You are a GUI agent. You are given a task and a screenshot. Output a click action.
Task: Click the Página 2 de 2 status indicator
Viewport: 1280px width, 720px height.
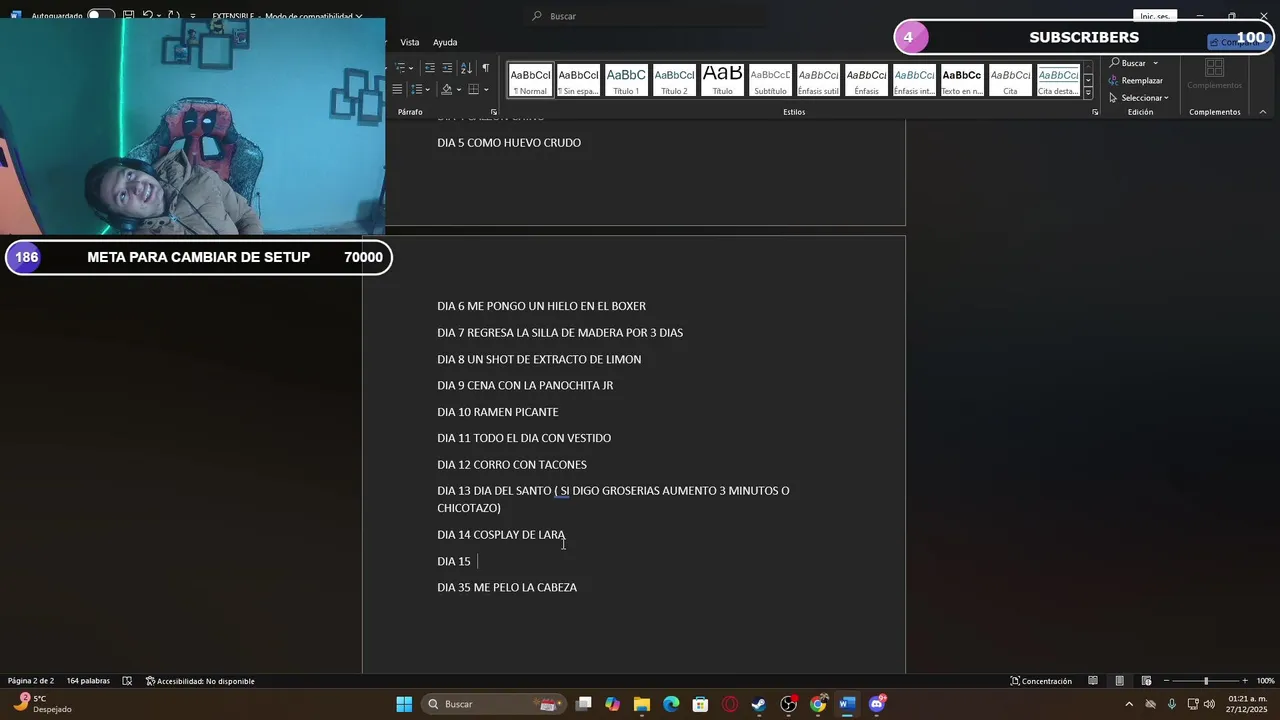(x=29, y=681)
